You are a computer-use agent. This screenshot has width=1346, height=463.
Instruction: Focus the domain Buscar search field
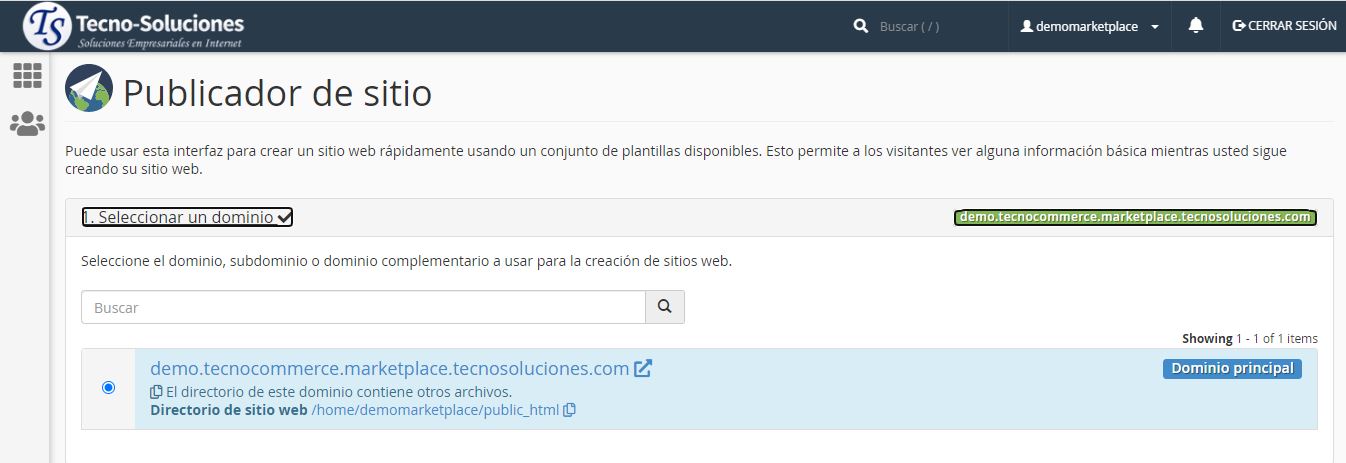tap(363, 308)
